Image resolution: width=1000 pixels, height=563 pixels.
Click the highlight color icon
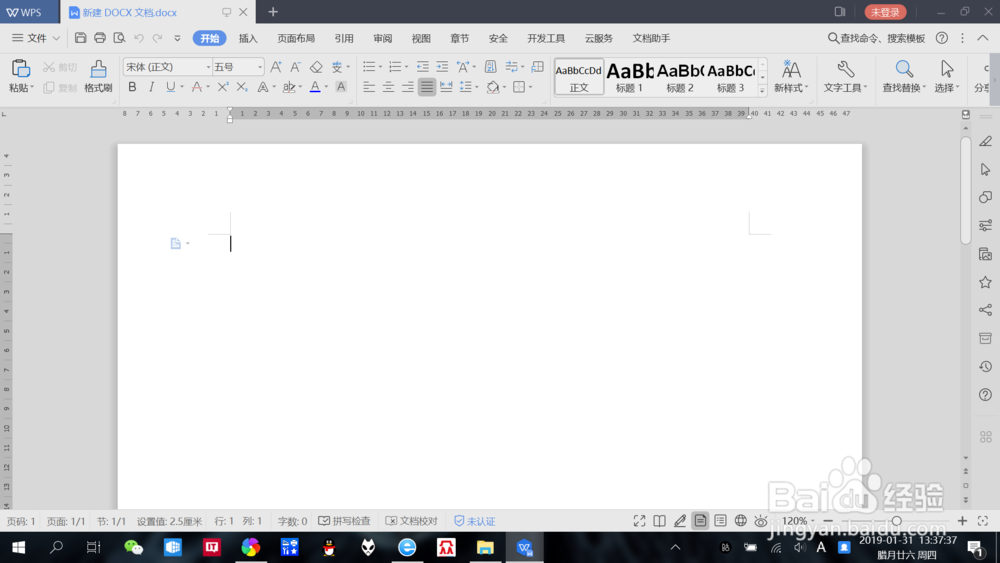click(x=290, y=87)
